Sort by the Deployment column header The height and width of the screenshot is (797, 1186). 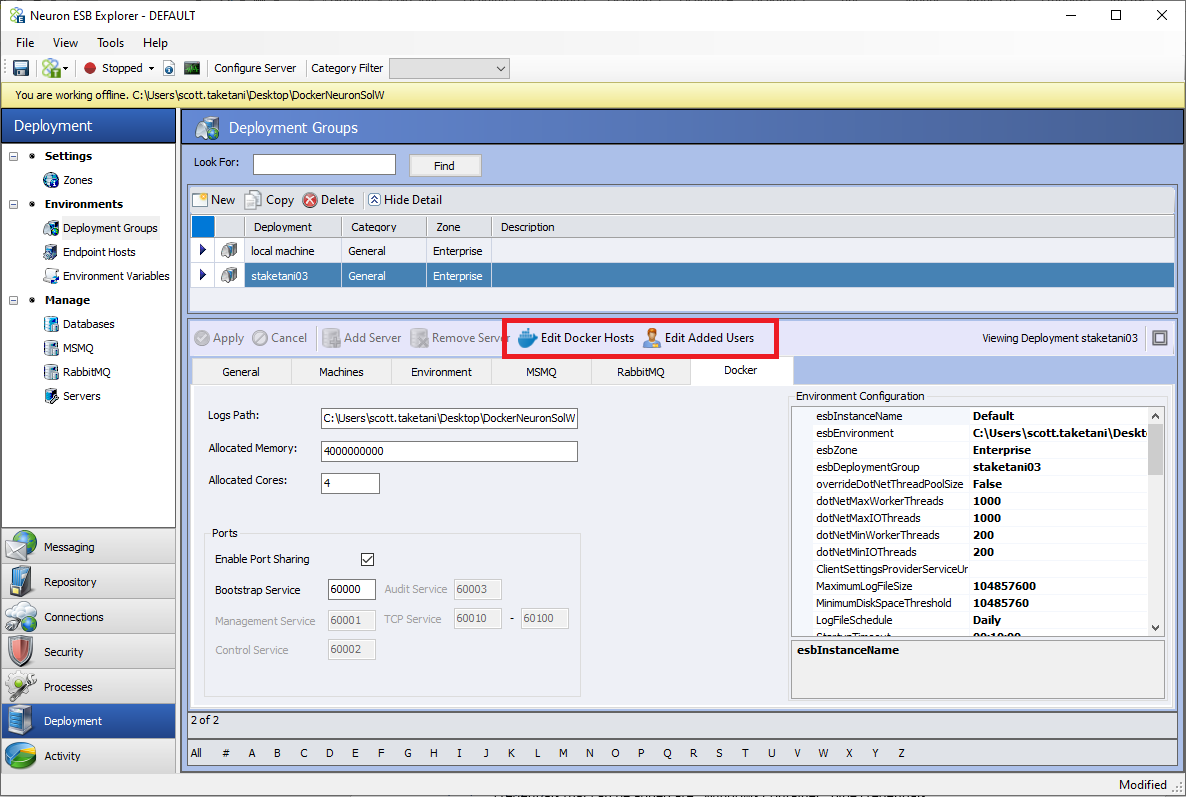[x=293, y=227]
